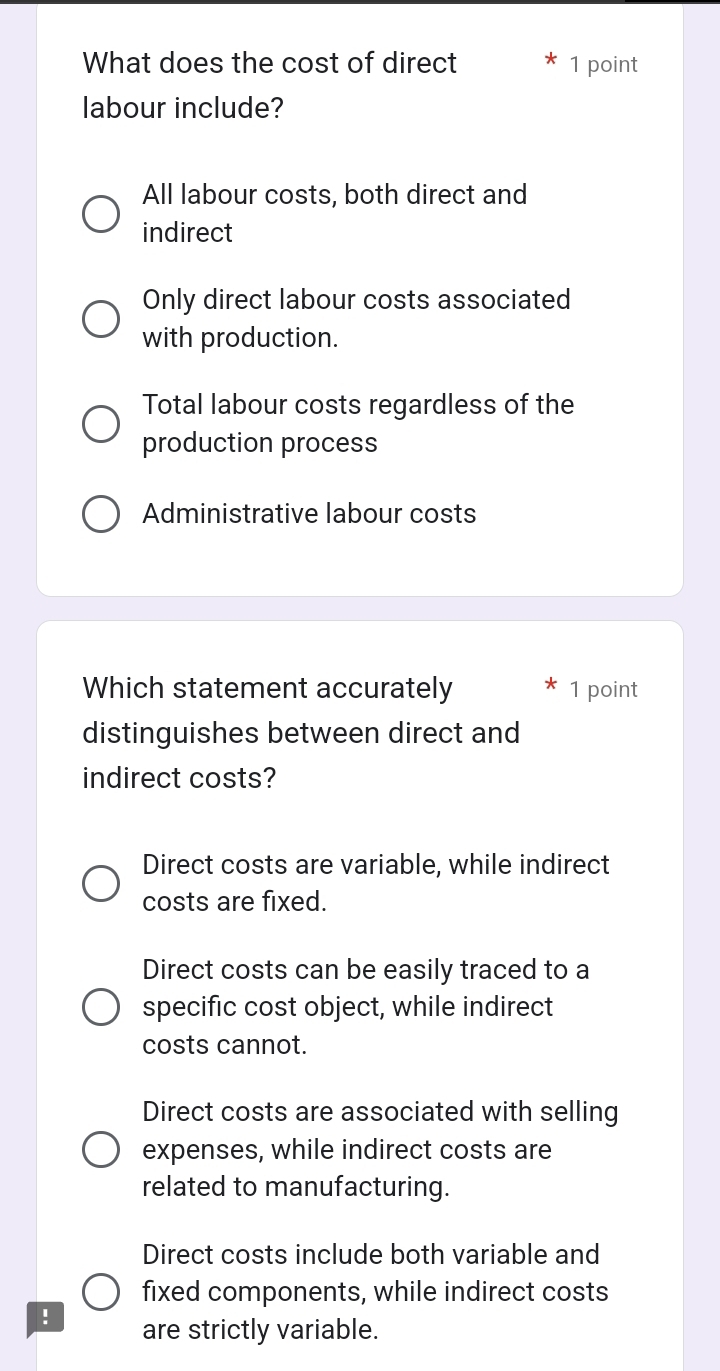Screen dimensions: 720x1371
Task: Choose 'Only direct labour costs associated with production' radio
Action: 100,319
